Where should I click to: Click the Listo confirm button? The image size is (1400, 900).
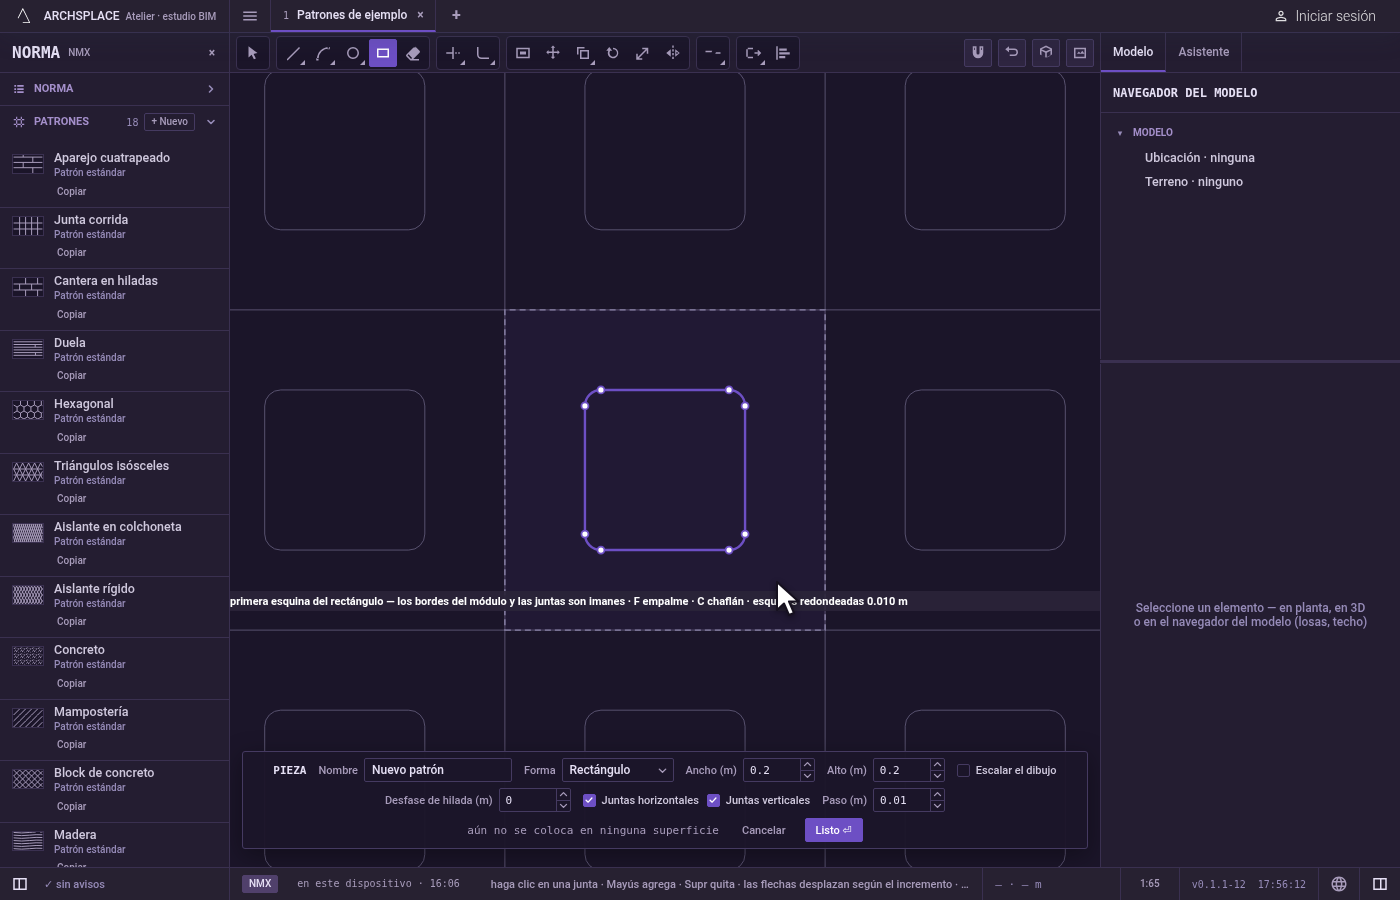834,830
